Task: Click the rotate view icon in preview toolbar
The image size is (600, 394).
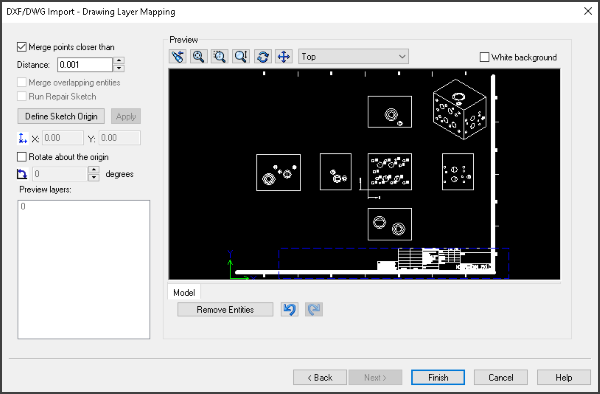Action: 262,57
